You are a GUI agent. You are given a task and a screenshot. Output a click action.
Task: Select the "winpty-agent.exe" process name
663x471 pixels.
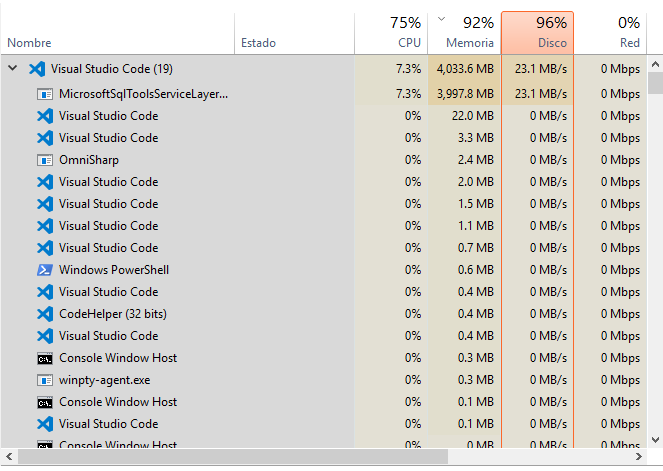point(104,380)
